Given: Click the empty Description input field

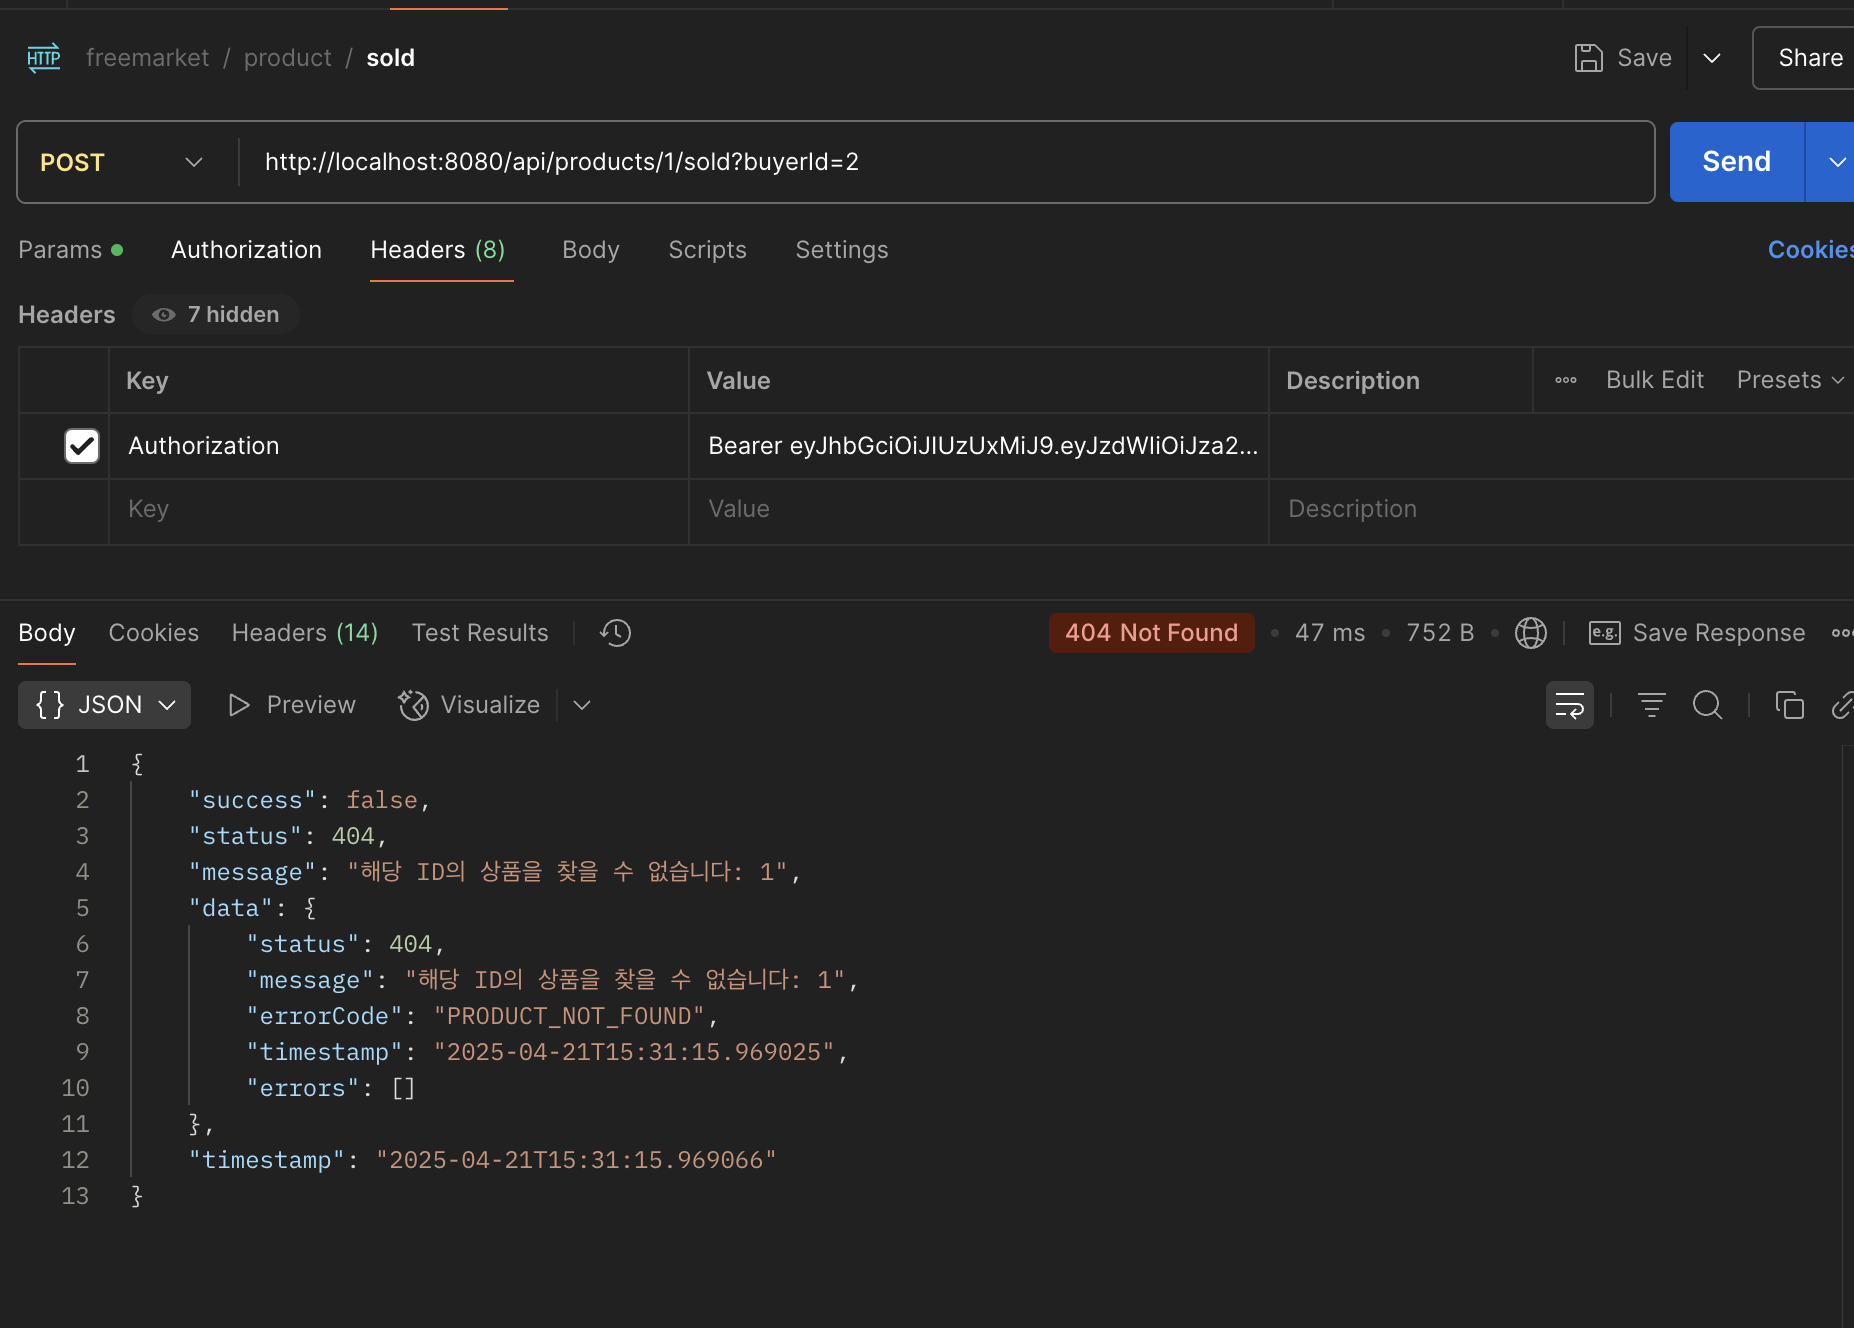Looking at the screenshot, I should pos(1560,509).
